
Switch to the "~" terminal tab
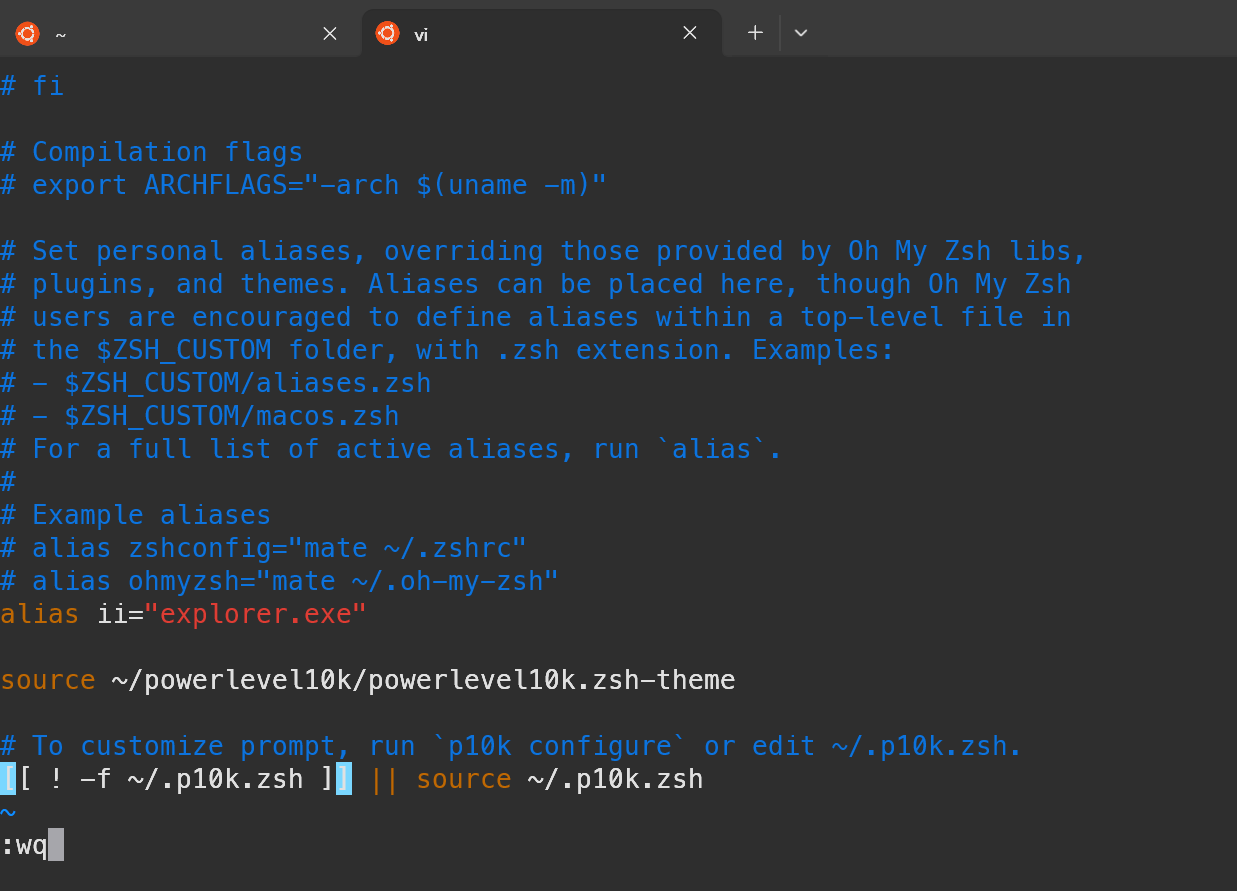178,33
